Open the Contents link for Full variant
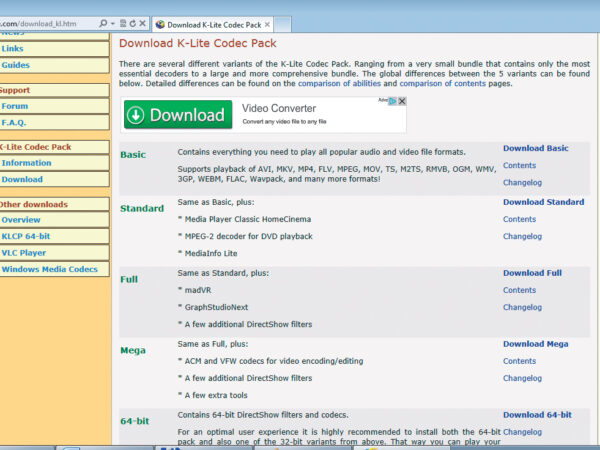 [x=519, y=290]
